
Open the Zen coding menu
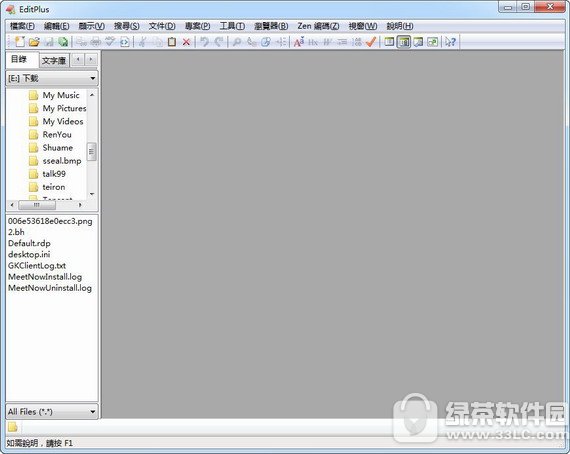[x=318, y=26]
